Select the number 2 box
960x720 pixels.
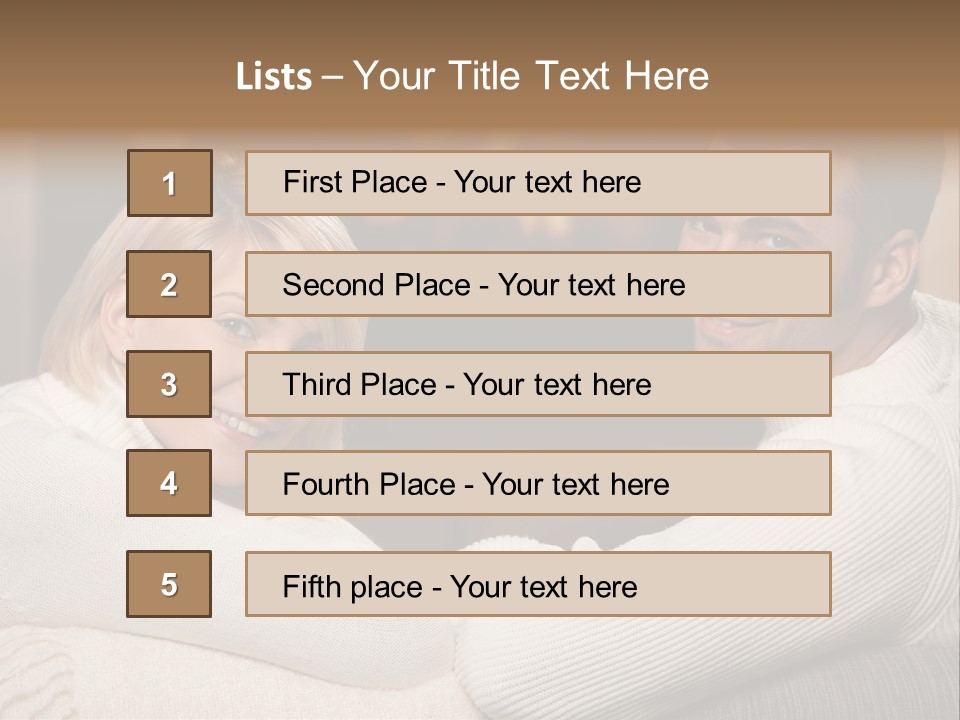click(x=169, y=284)
